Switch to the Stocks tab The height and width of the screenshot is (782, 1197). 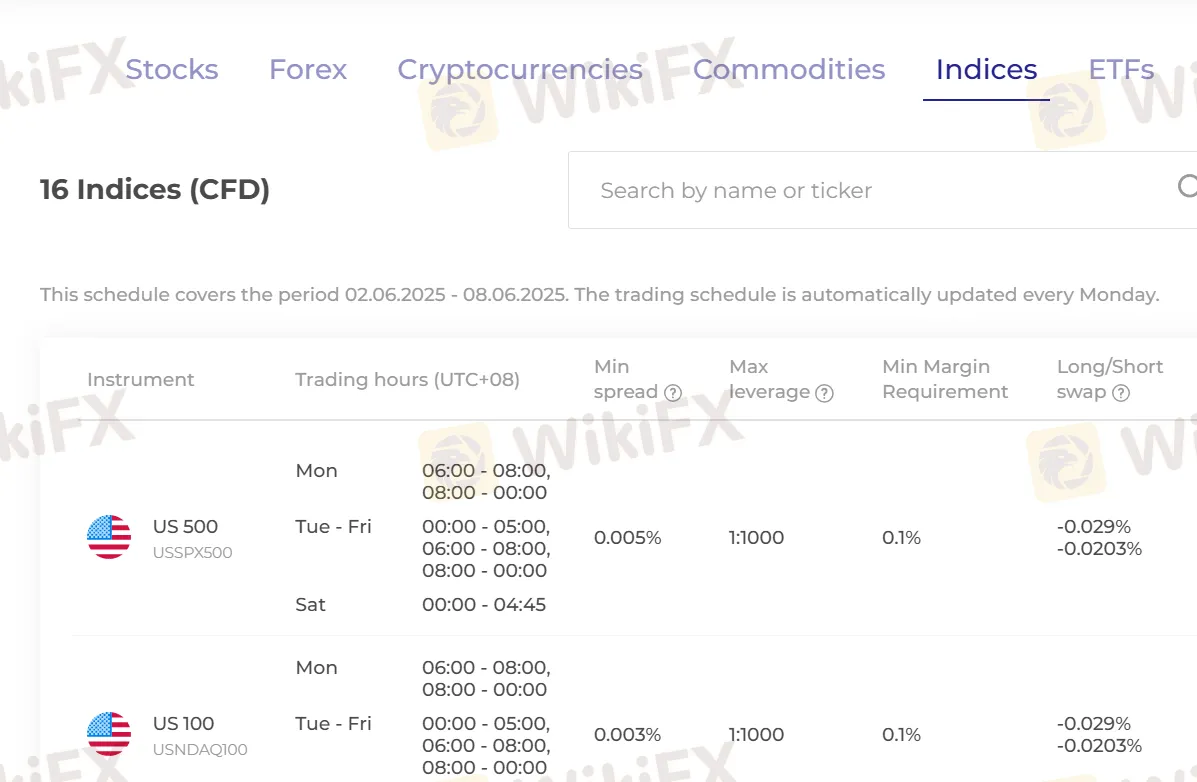172,69
